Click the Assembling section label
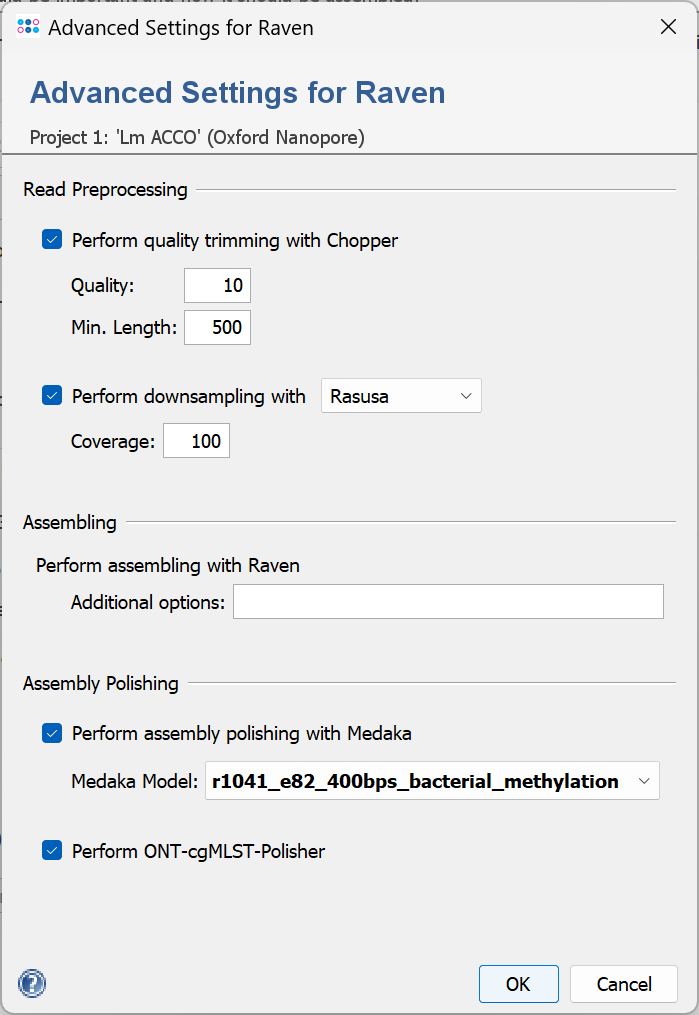Image resolution: width=699 pixels, height=1015 pixels. pyautogui.click(x=70, y=522)
